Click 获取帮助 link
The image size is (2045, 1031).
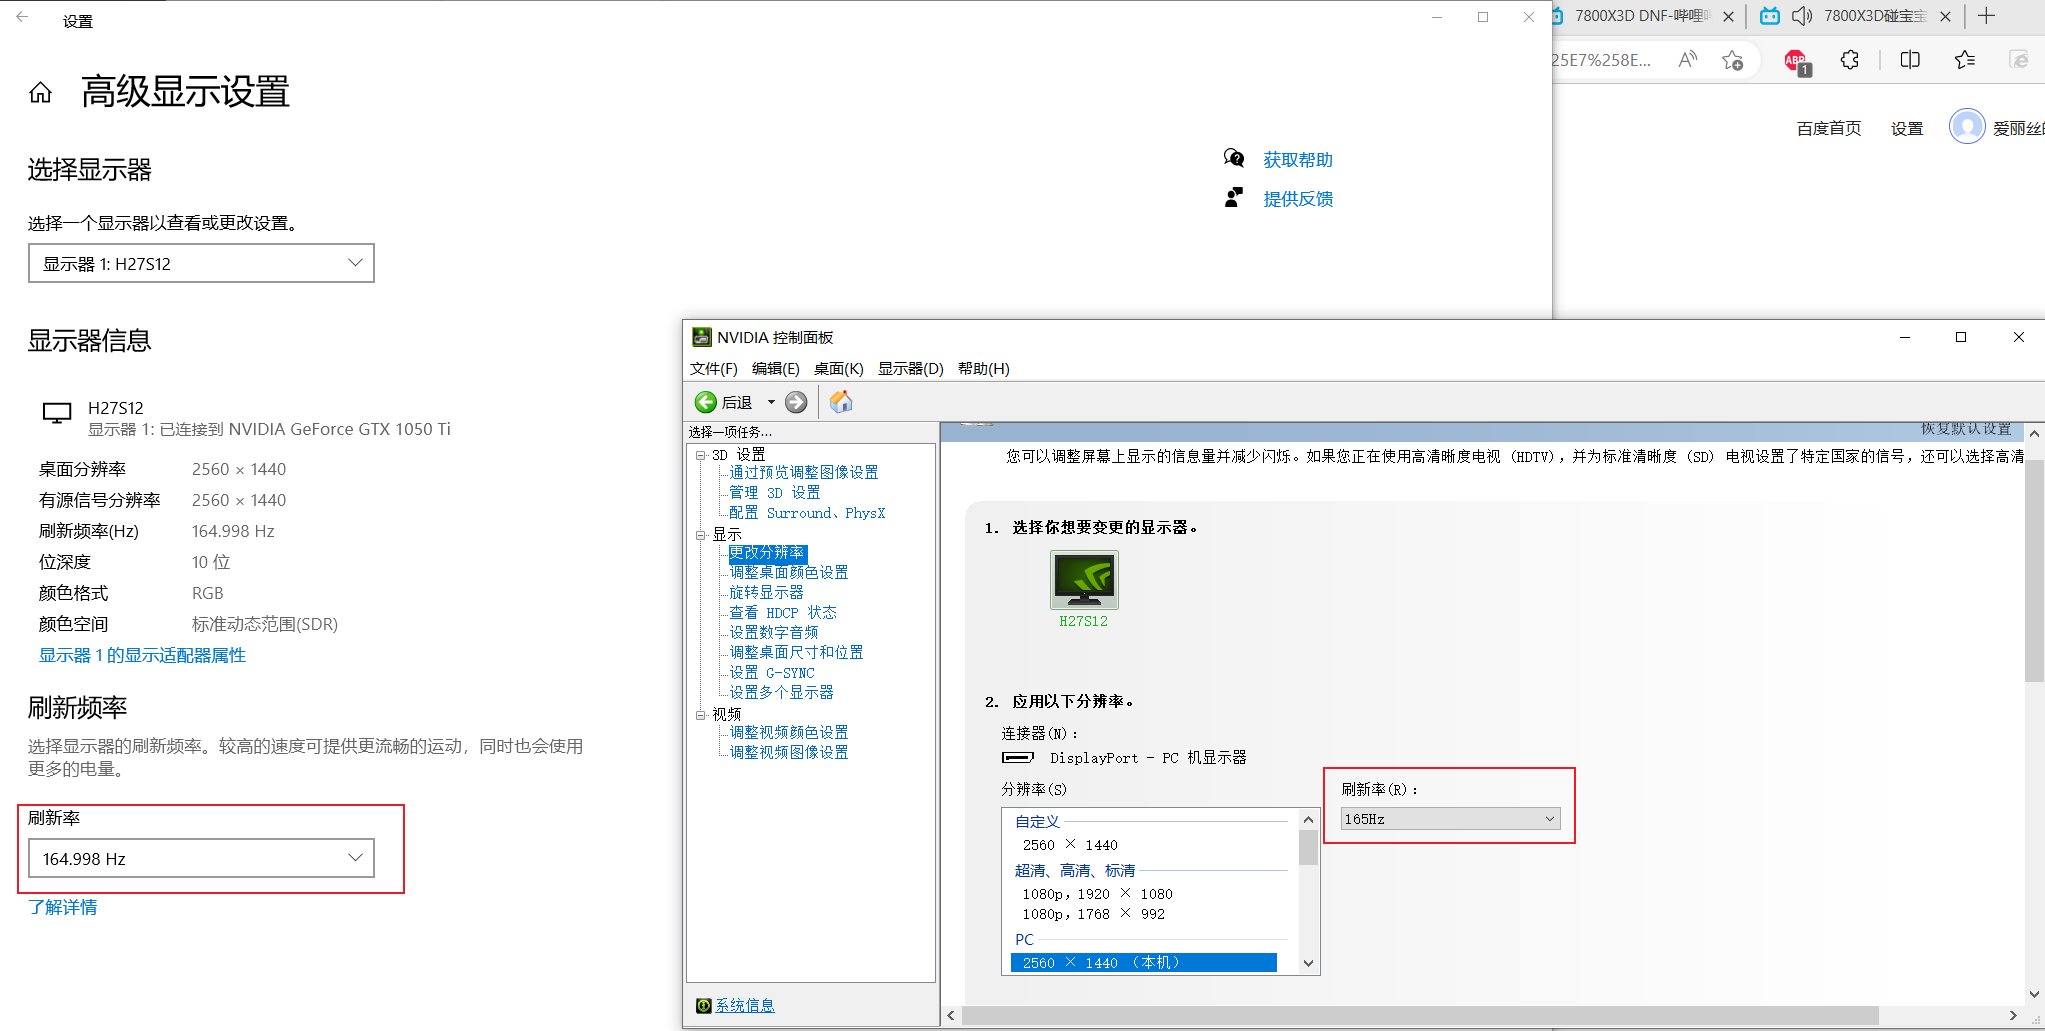(1298, 160)
